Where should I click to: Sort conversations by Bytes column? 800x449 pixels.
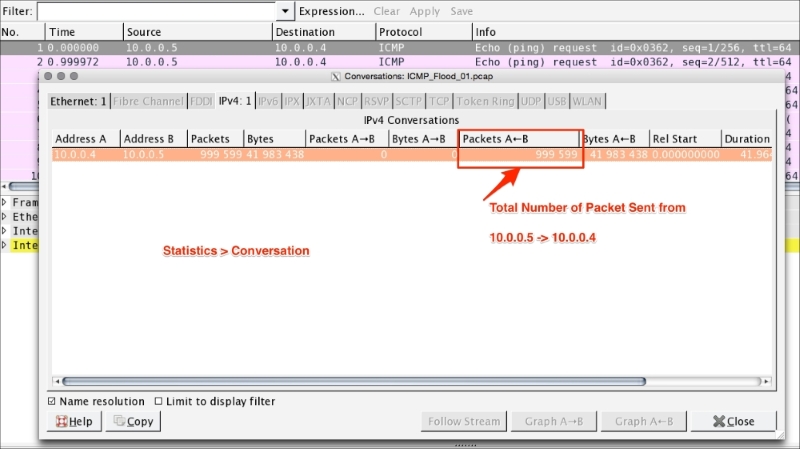[274, 139]
